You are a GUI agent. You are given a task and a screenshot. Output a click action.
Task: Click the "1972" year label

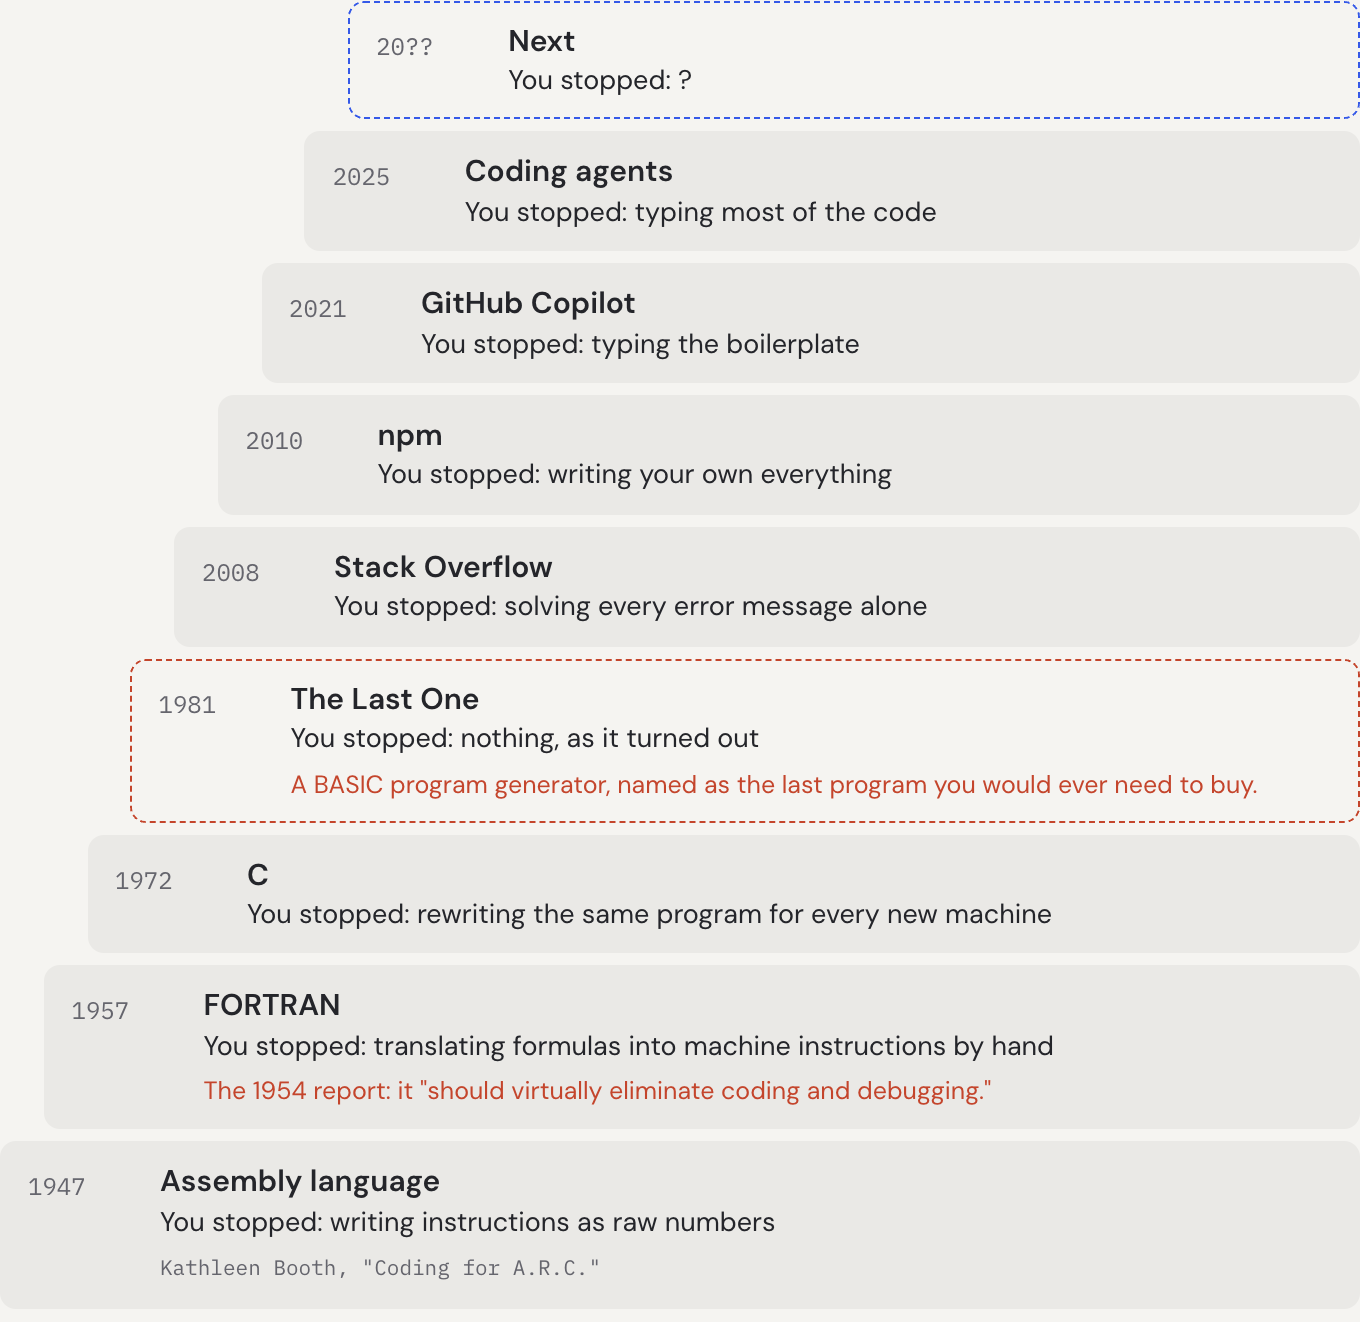tap(143, 881)
